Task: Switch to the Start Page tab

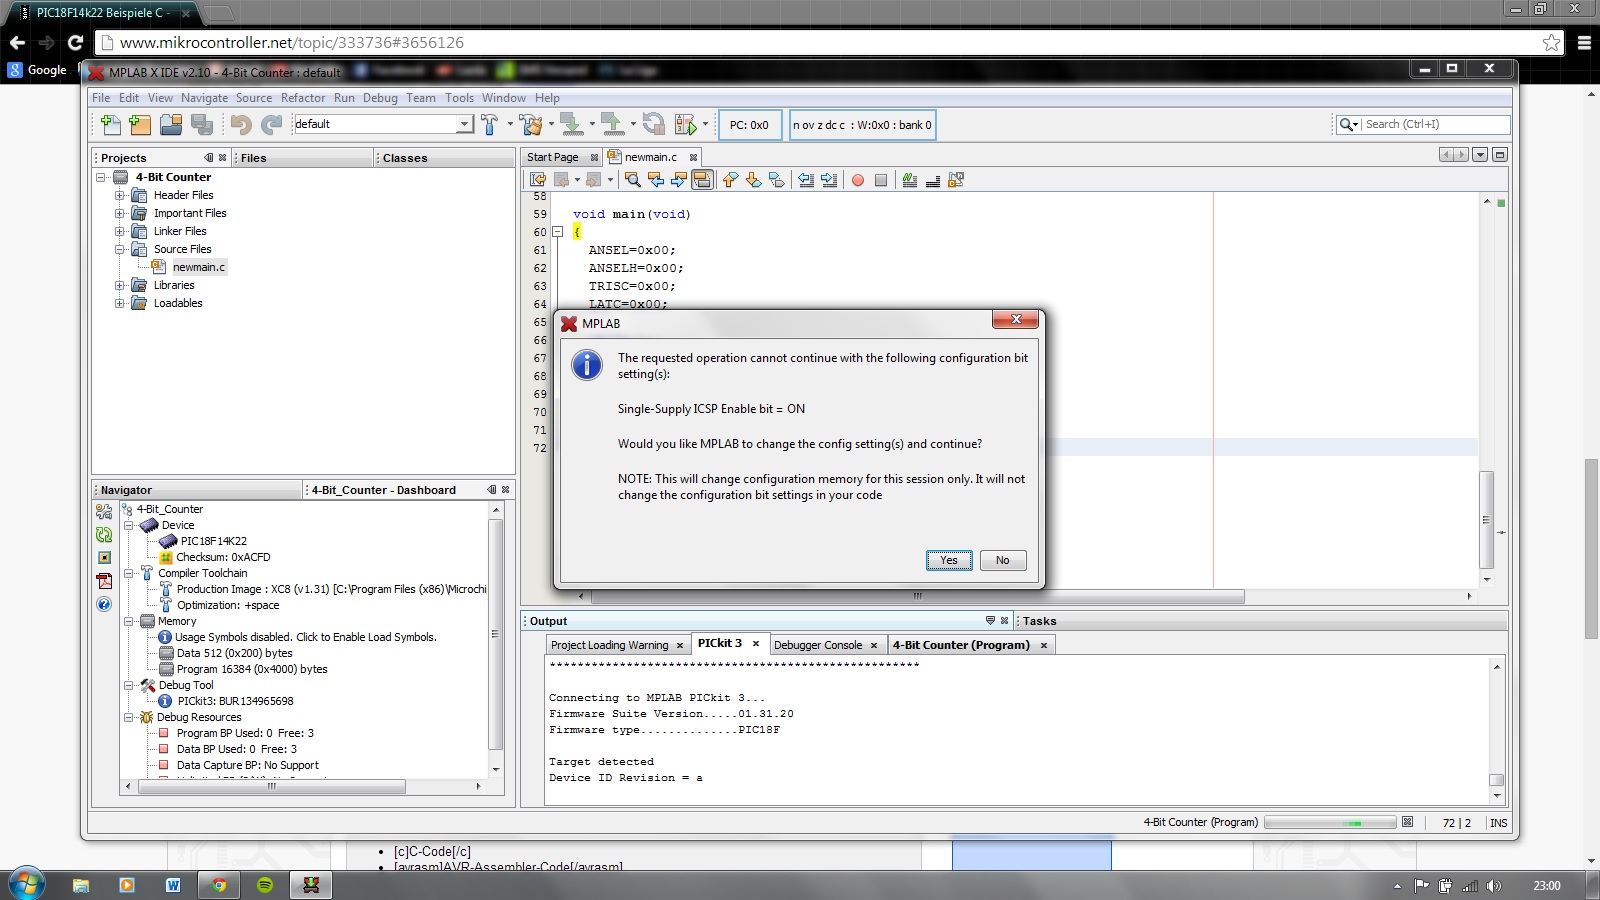Action: pos(552,157)
